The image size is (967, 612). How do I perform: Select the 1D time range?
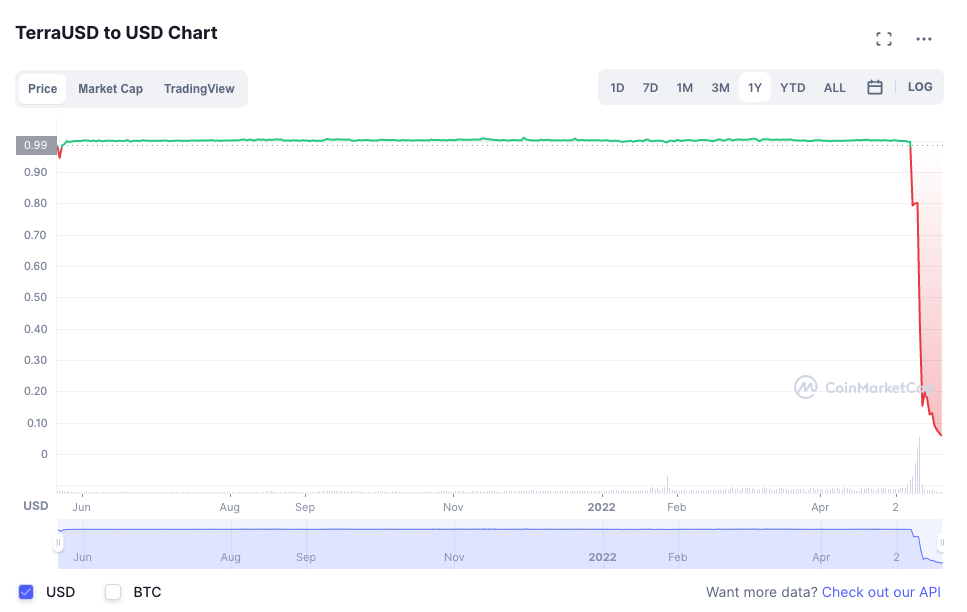click(x=617, y=88)
